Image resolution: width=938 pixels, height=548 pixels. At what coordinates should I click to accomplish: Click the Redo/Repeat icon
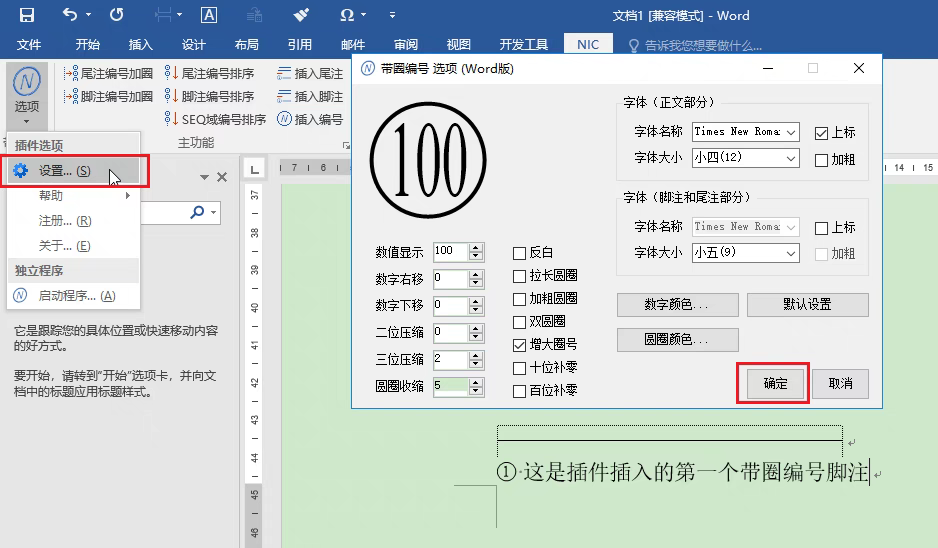point(117,14)
